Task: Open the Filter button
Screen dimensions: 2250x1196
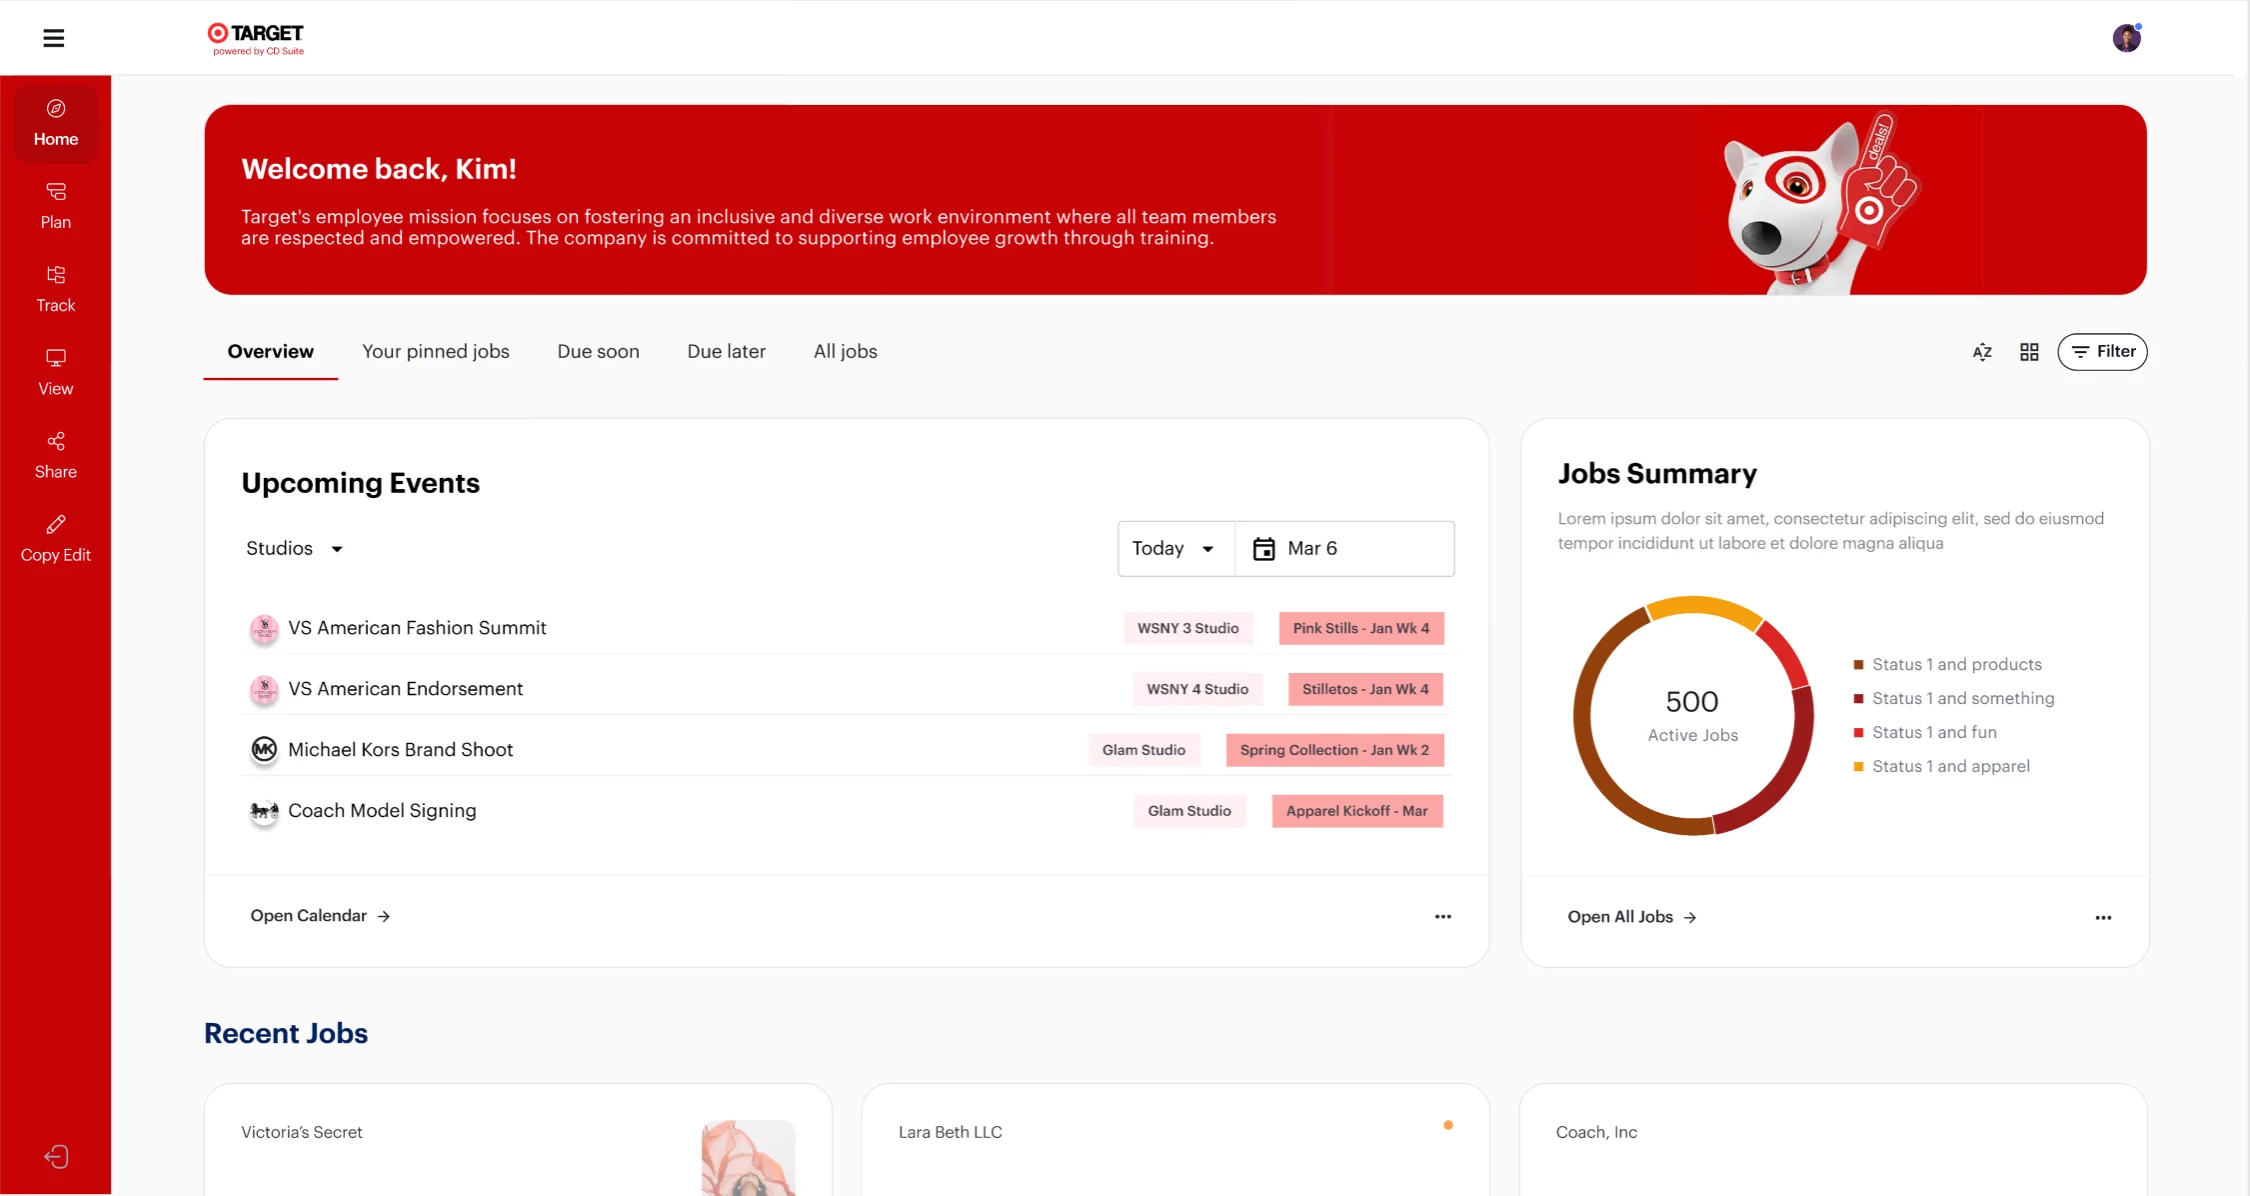Action: pos(2102,352)
